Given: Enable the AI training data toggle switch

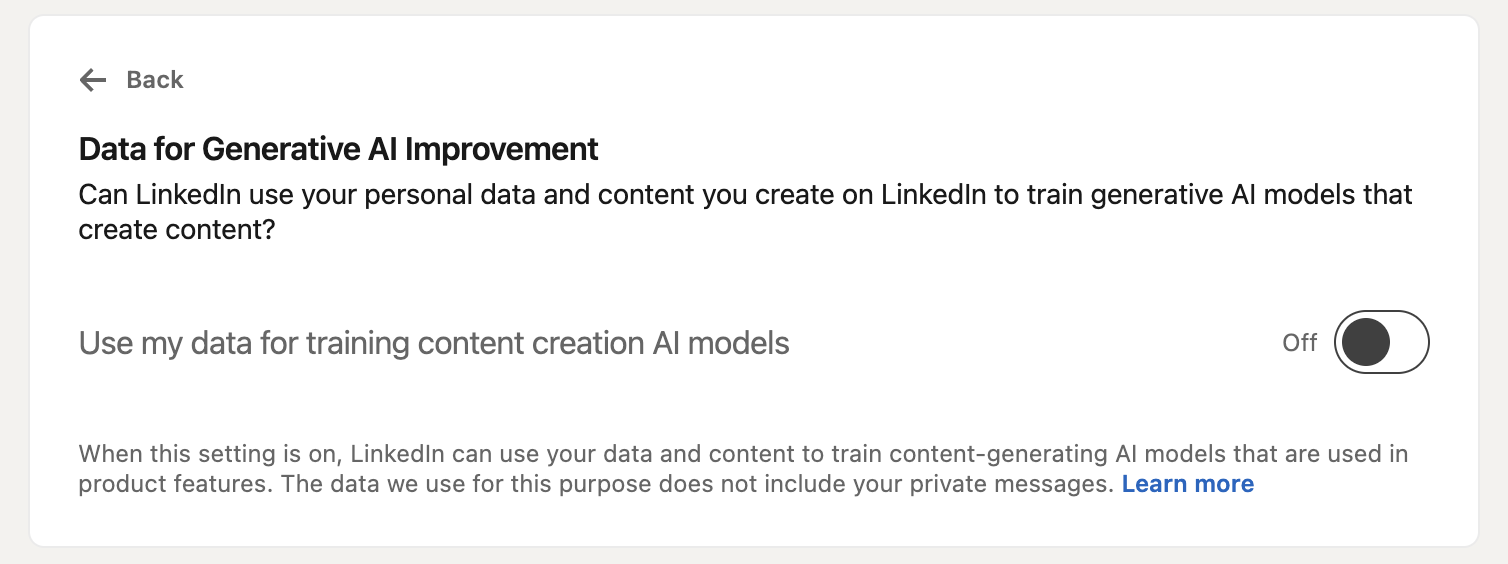Looking at the screenshot, I should [1381, 342].
